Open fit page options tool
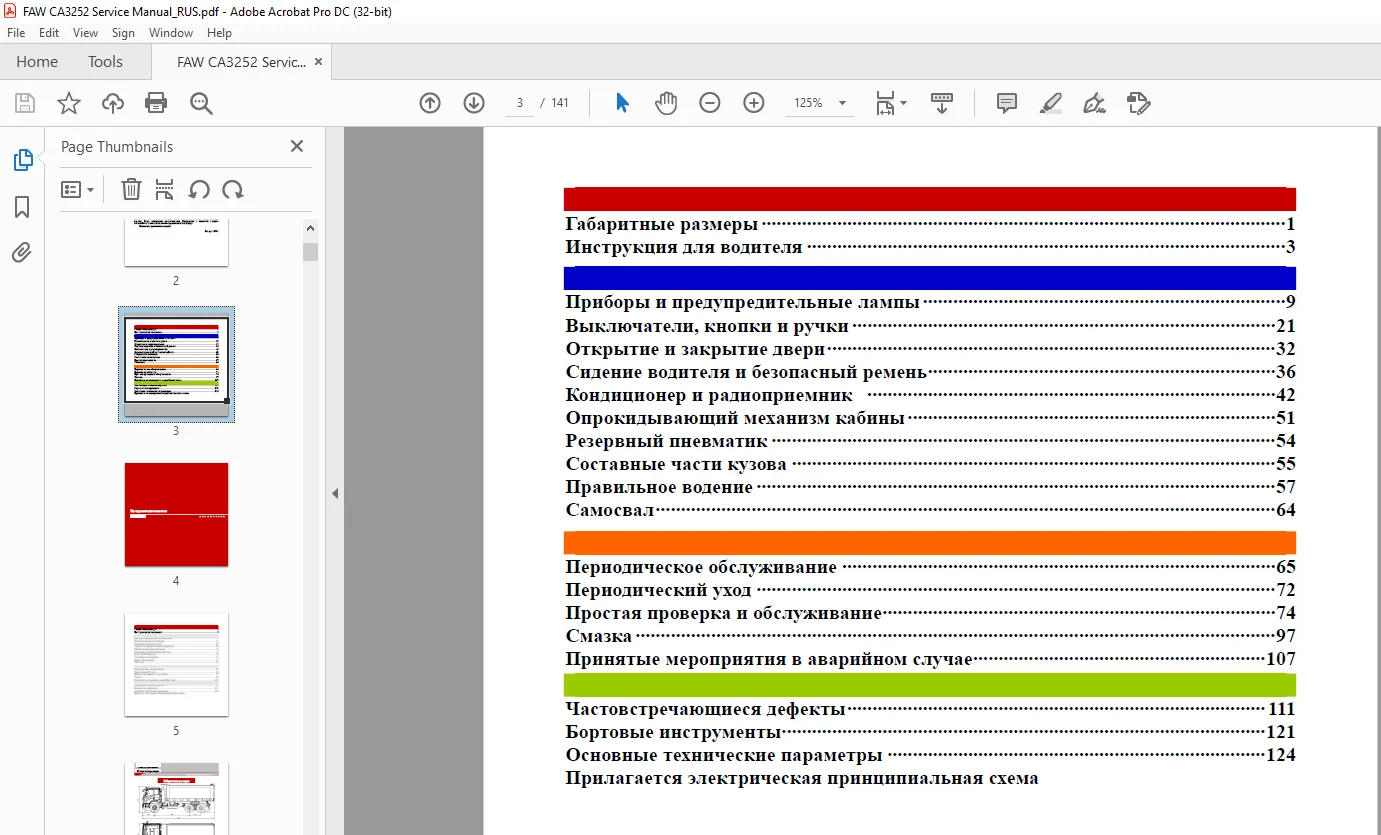The width and height of the screenshot is (1381, 835). tap(890, 103)
